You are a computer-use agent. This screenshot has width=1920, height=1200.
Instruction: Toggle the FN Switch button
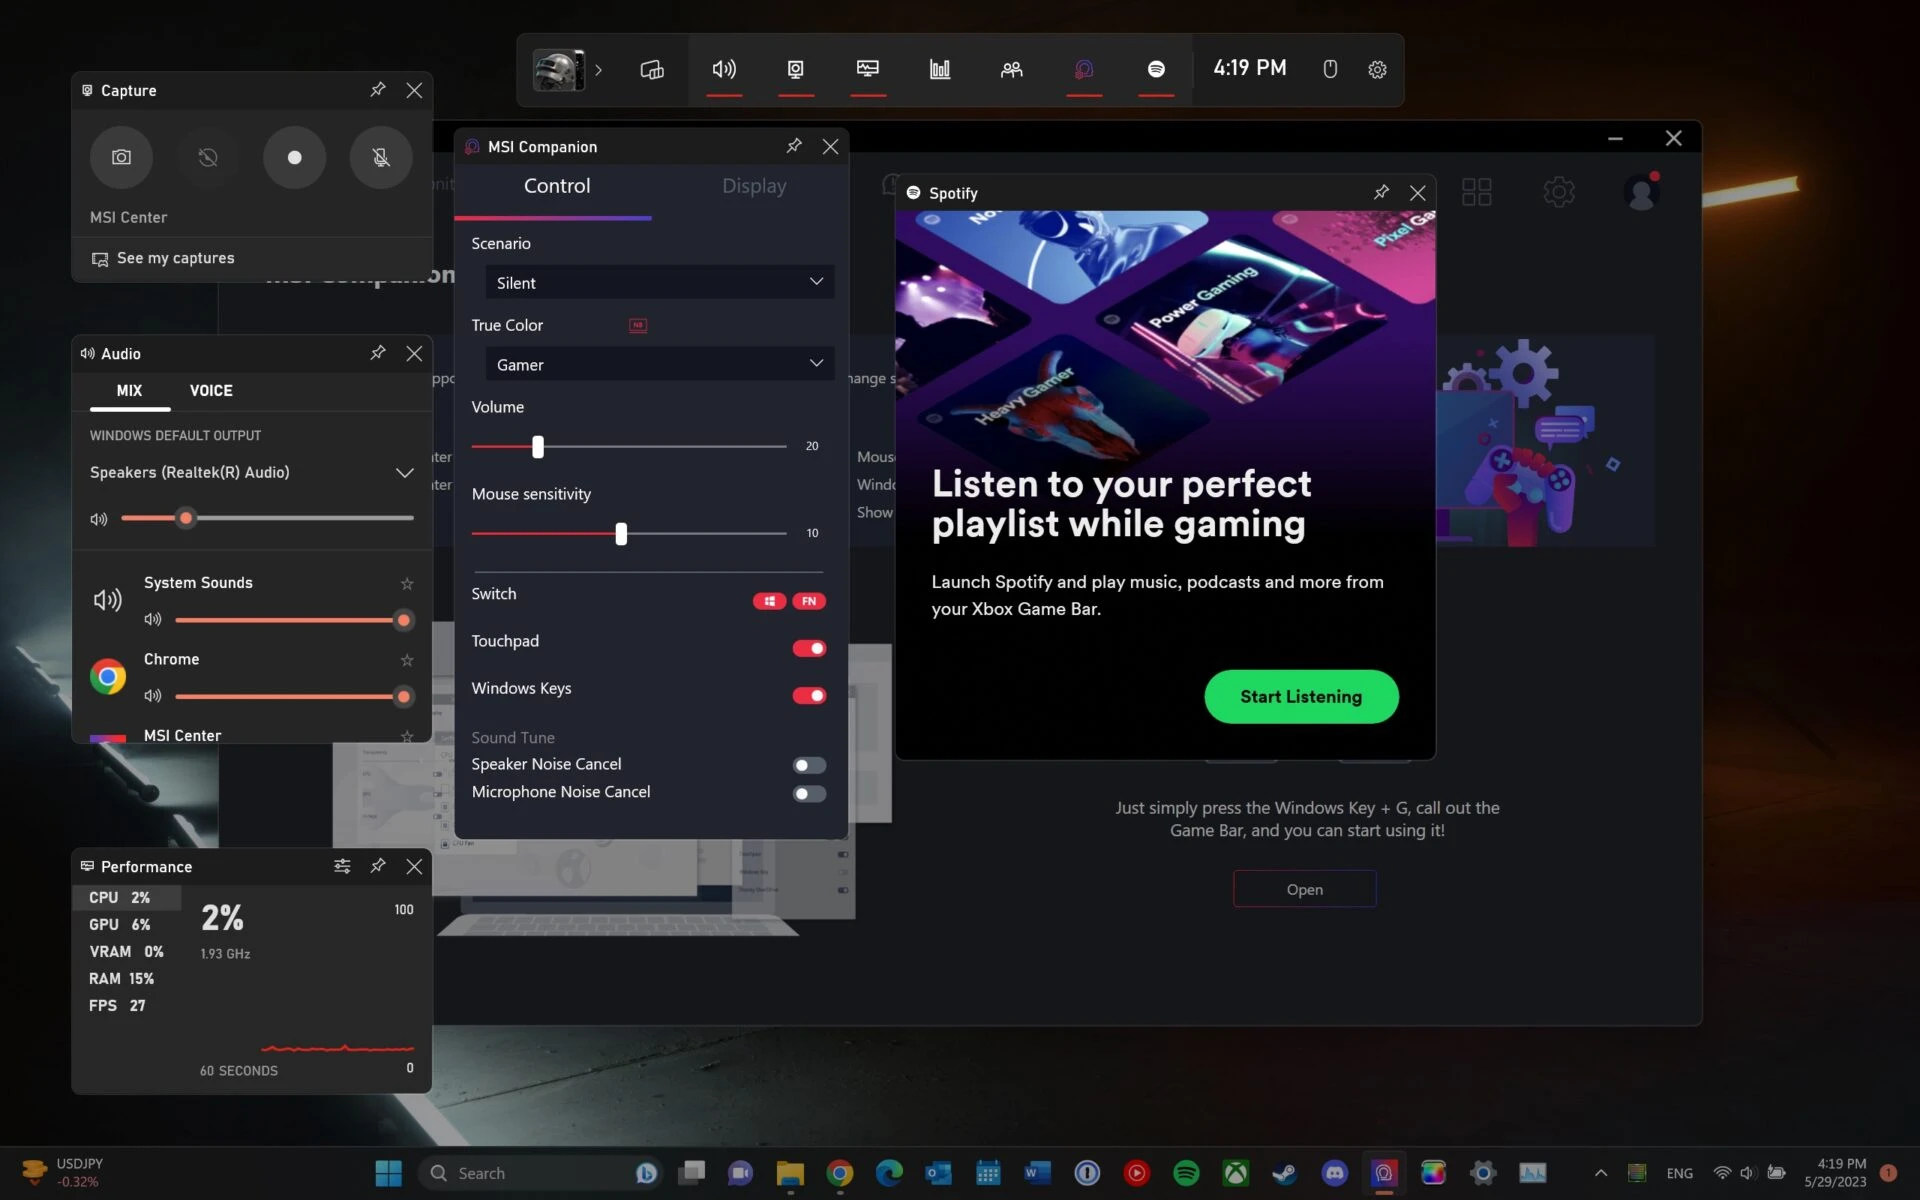point(809,601)
